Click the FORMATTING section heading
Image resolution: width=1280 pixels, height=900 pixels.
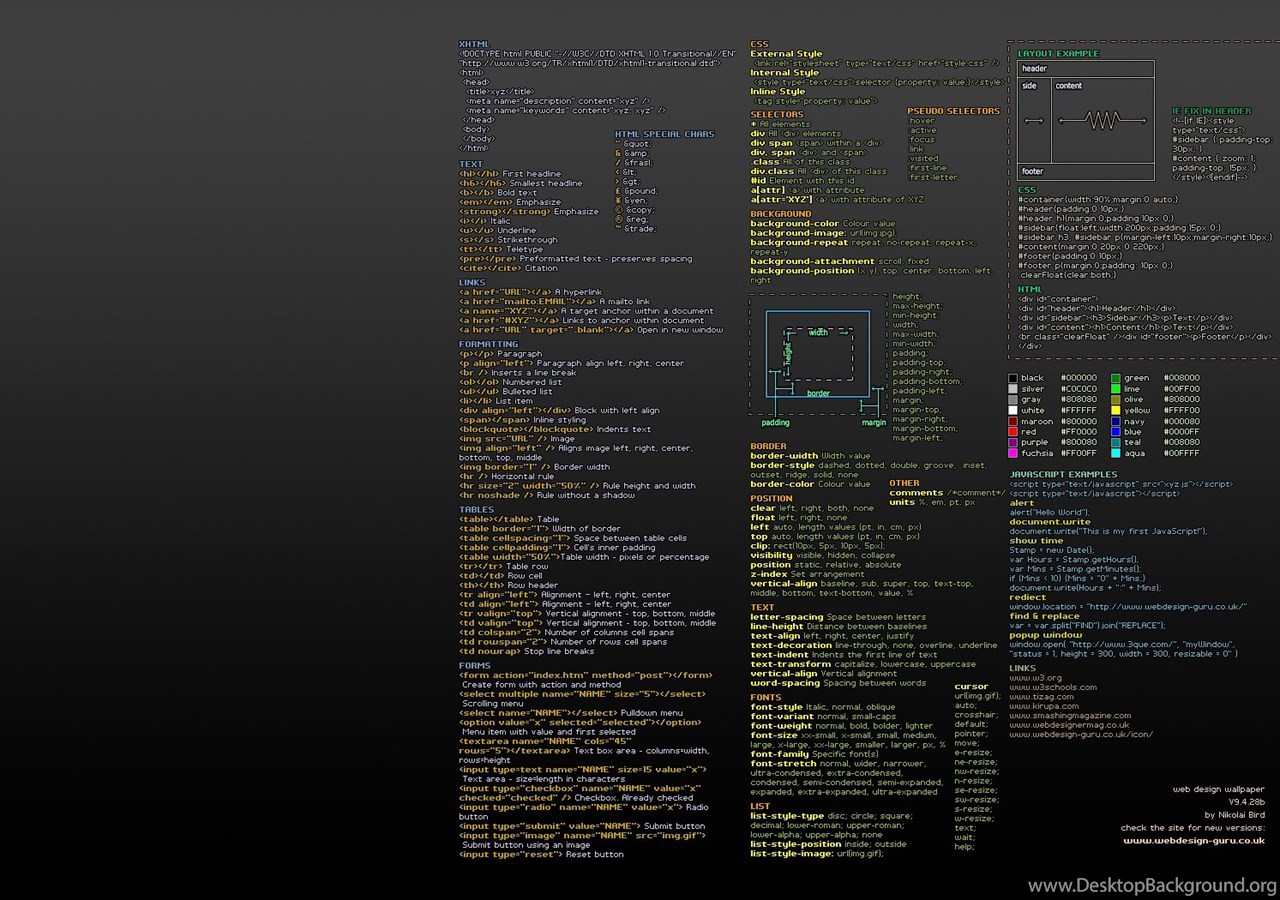(488, 344)
